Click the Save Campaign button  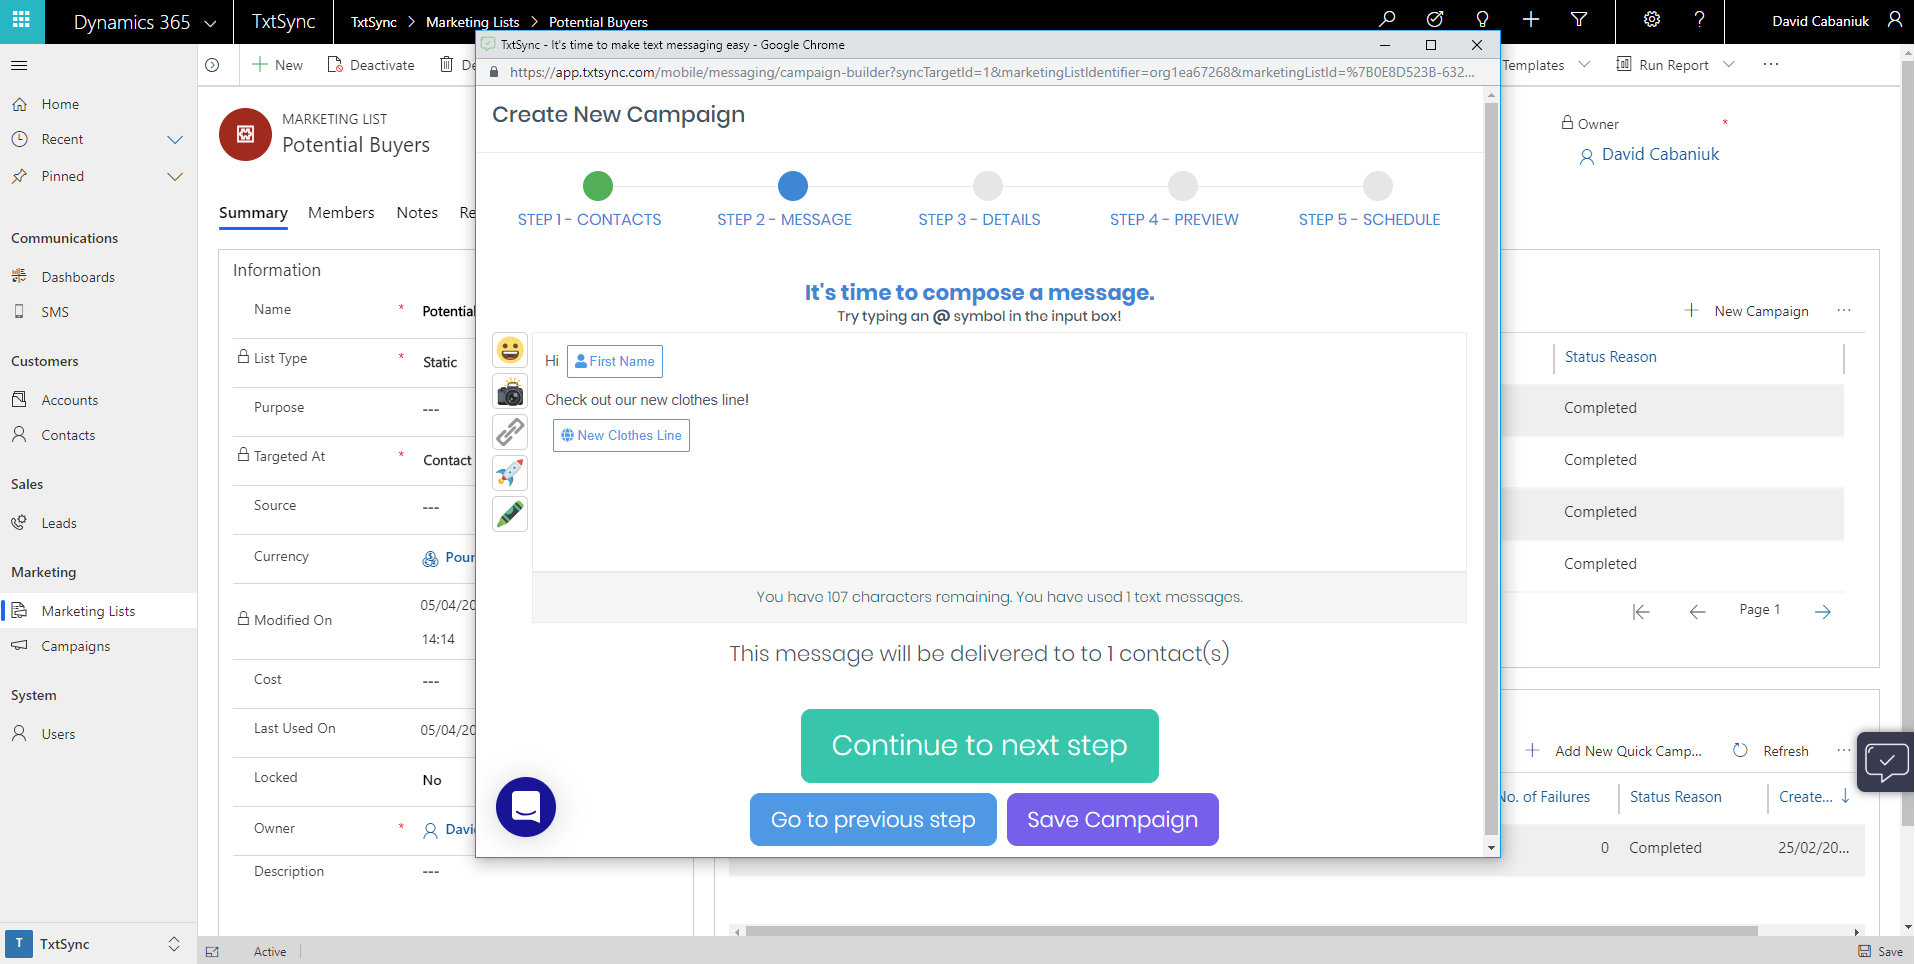coord(1112,820)
